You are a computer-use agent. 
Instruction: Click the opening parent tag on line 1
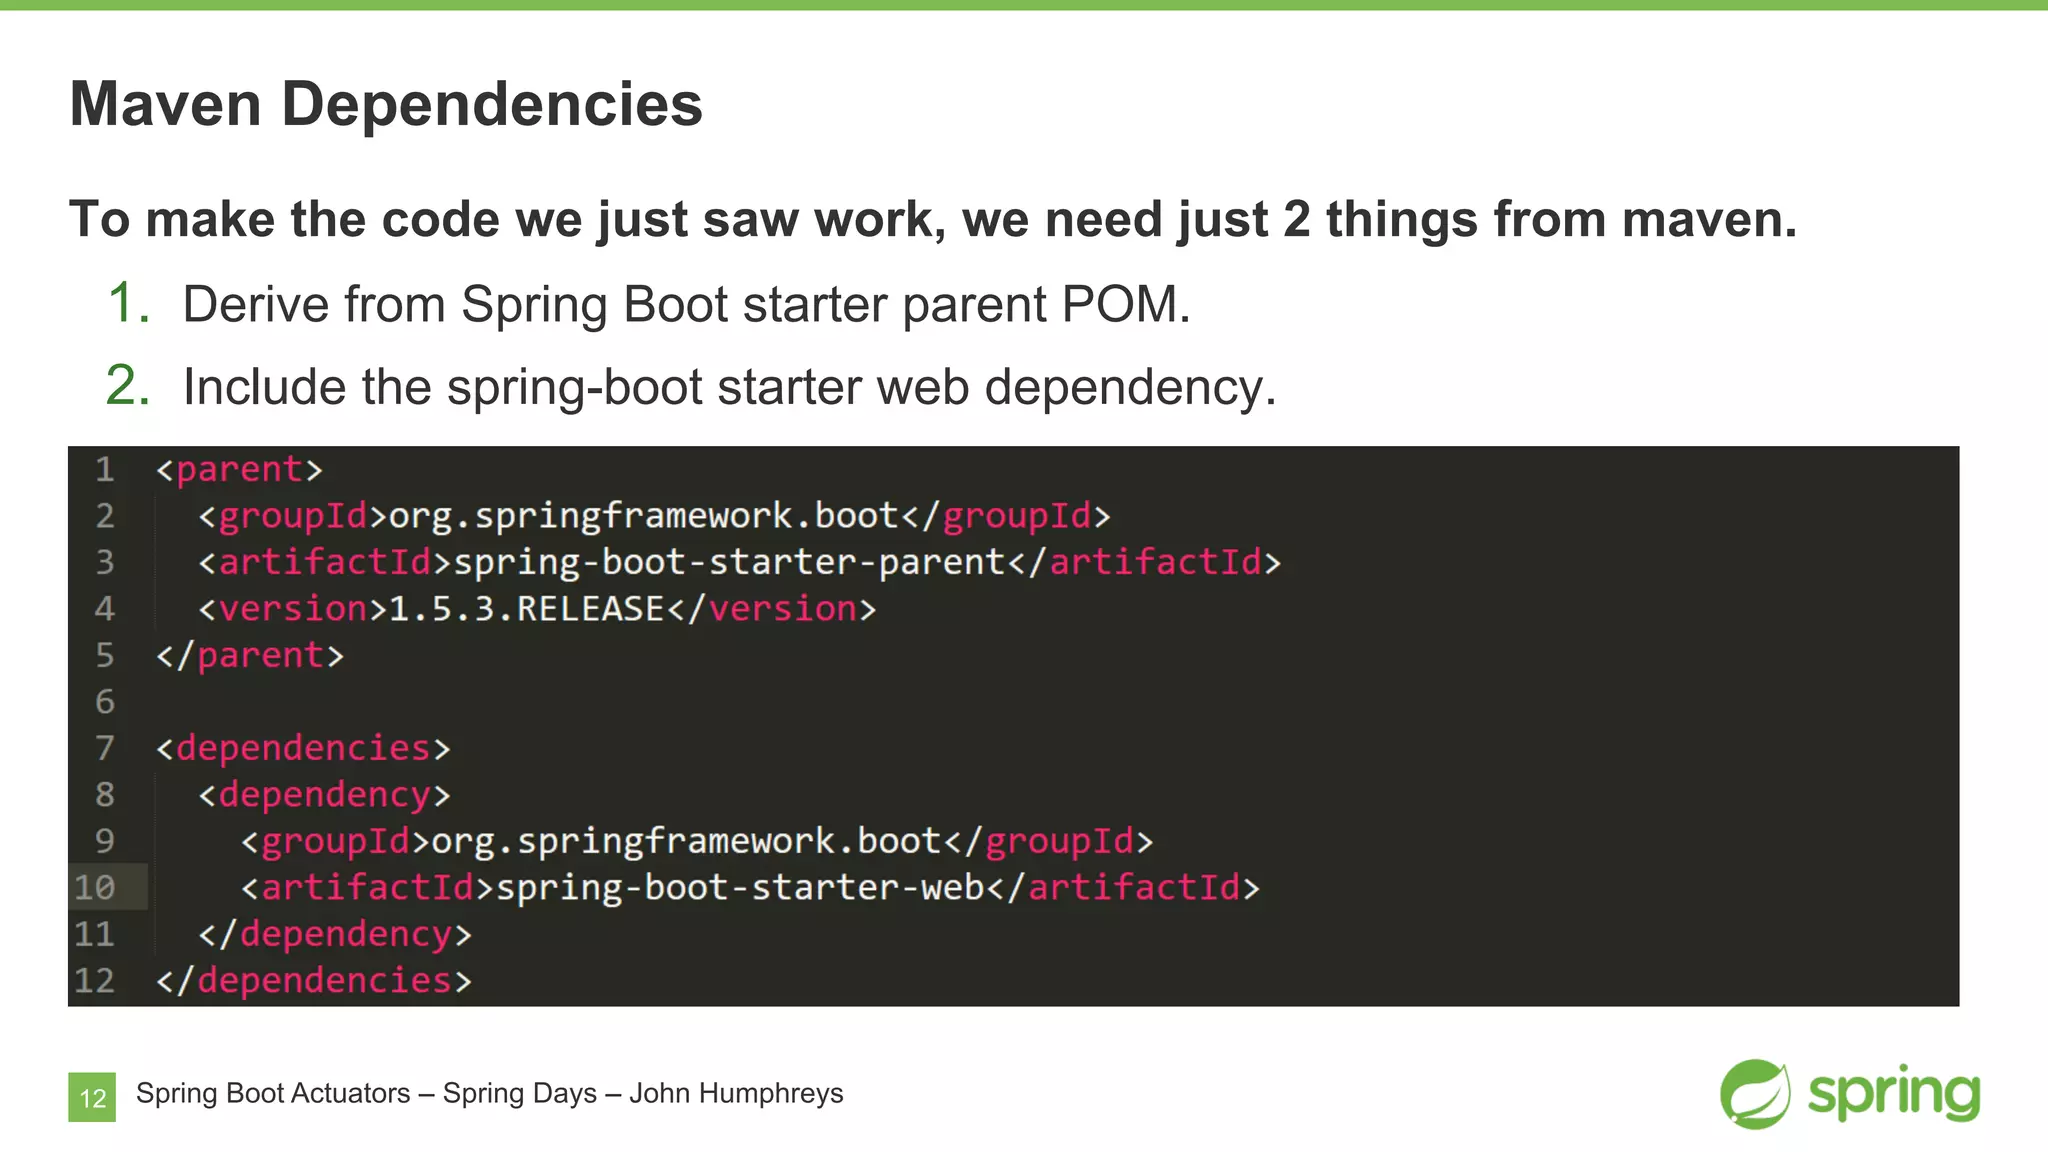tap(240, 469)
